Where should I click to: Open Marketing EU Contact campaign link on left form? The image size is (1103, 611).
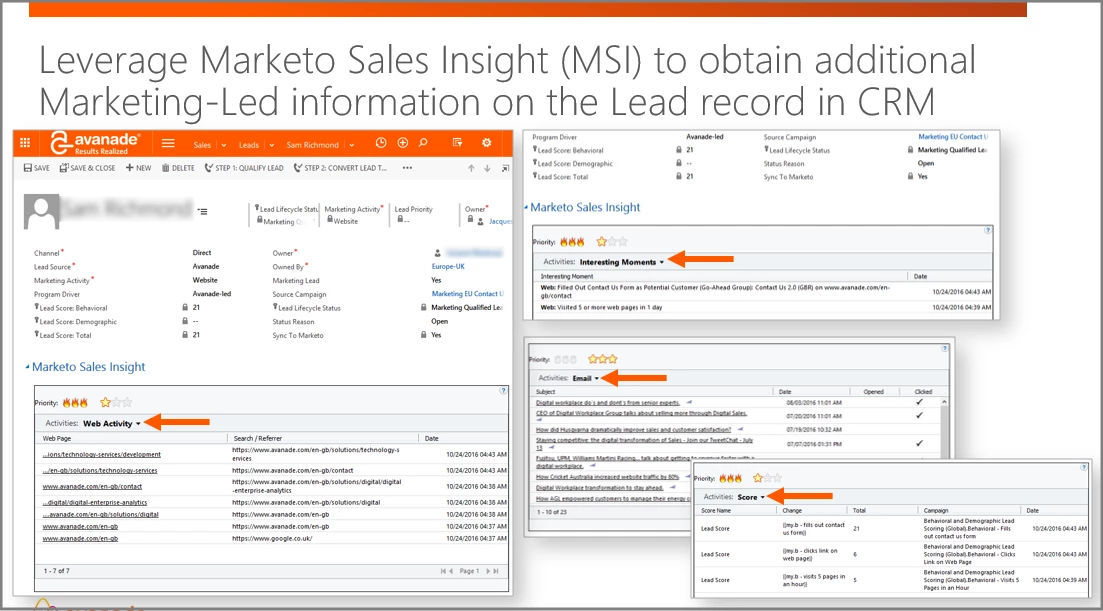[x=468, y=294]
